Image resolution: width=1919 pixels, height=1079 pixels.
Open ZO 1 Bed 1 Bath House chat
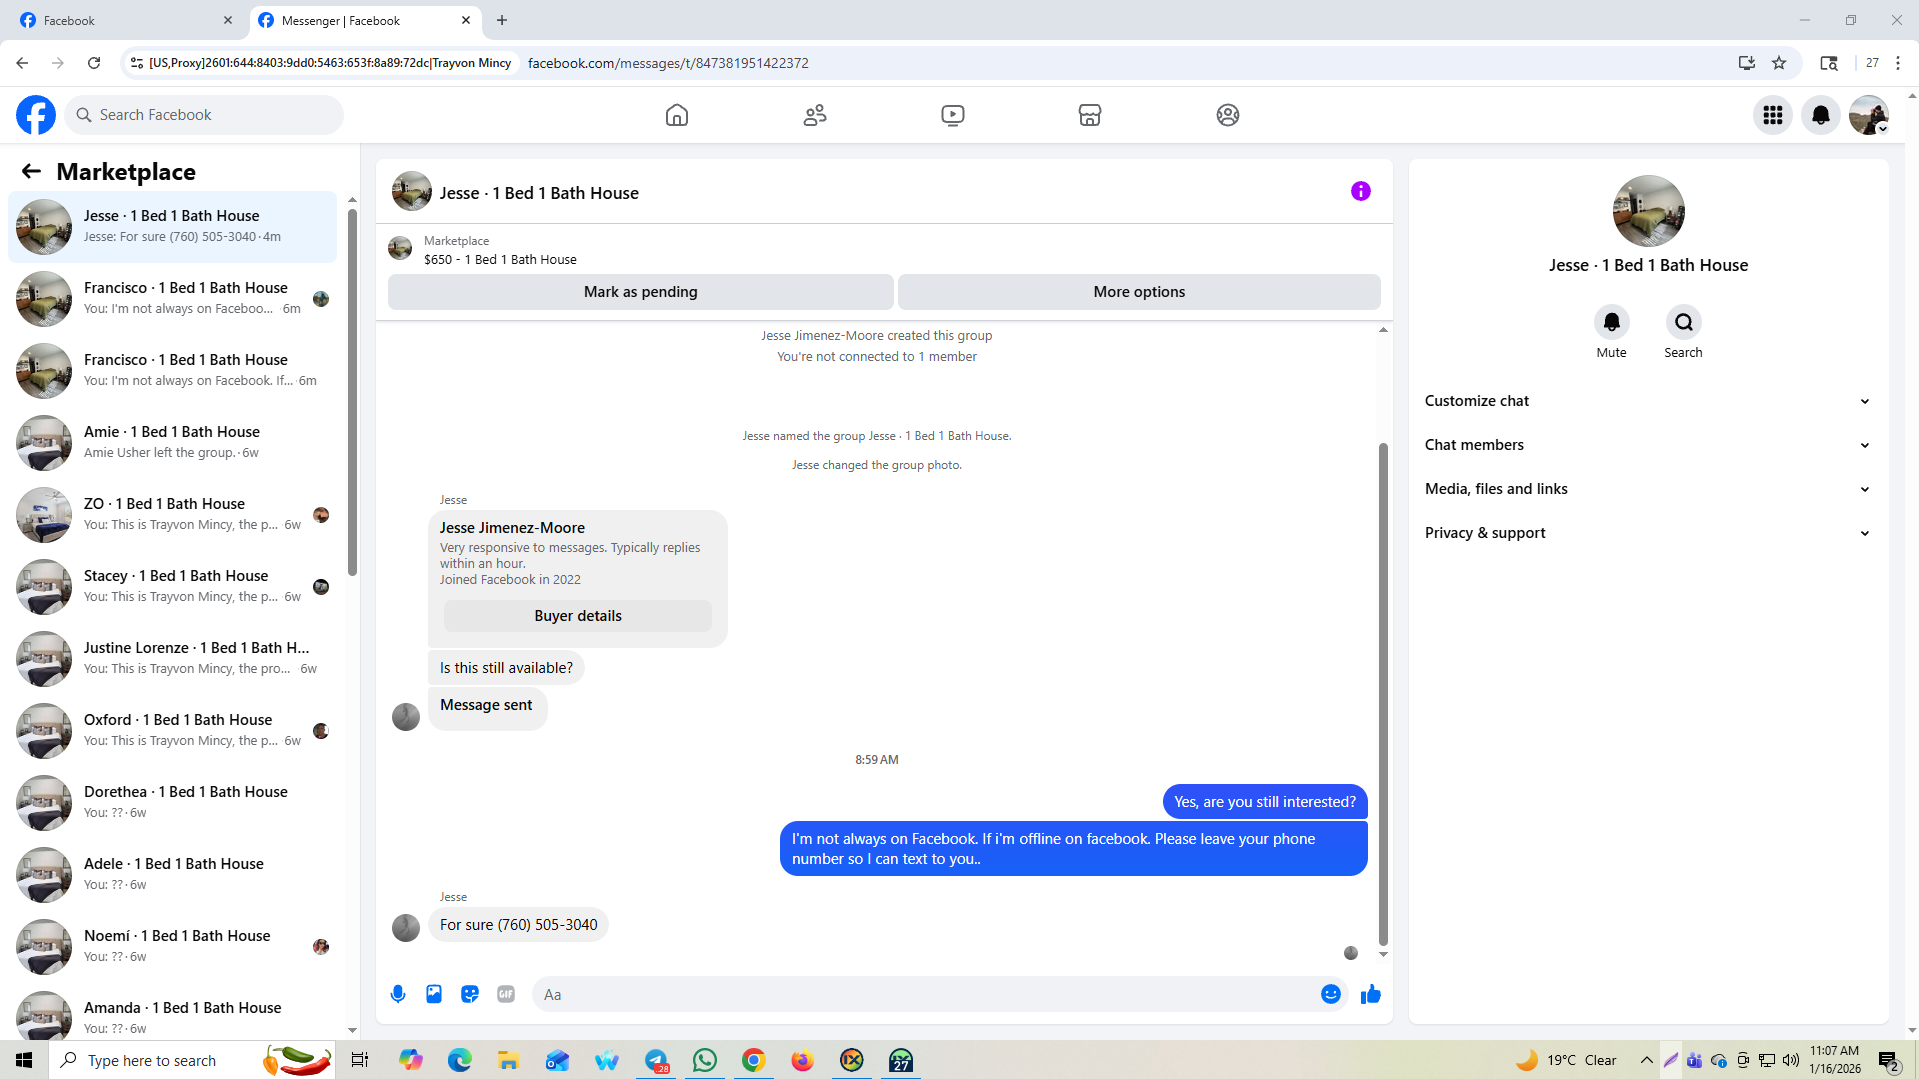(173, 515)
